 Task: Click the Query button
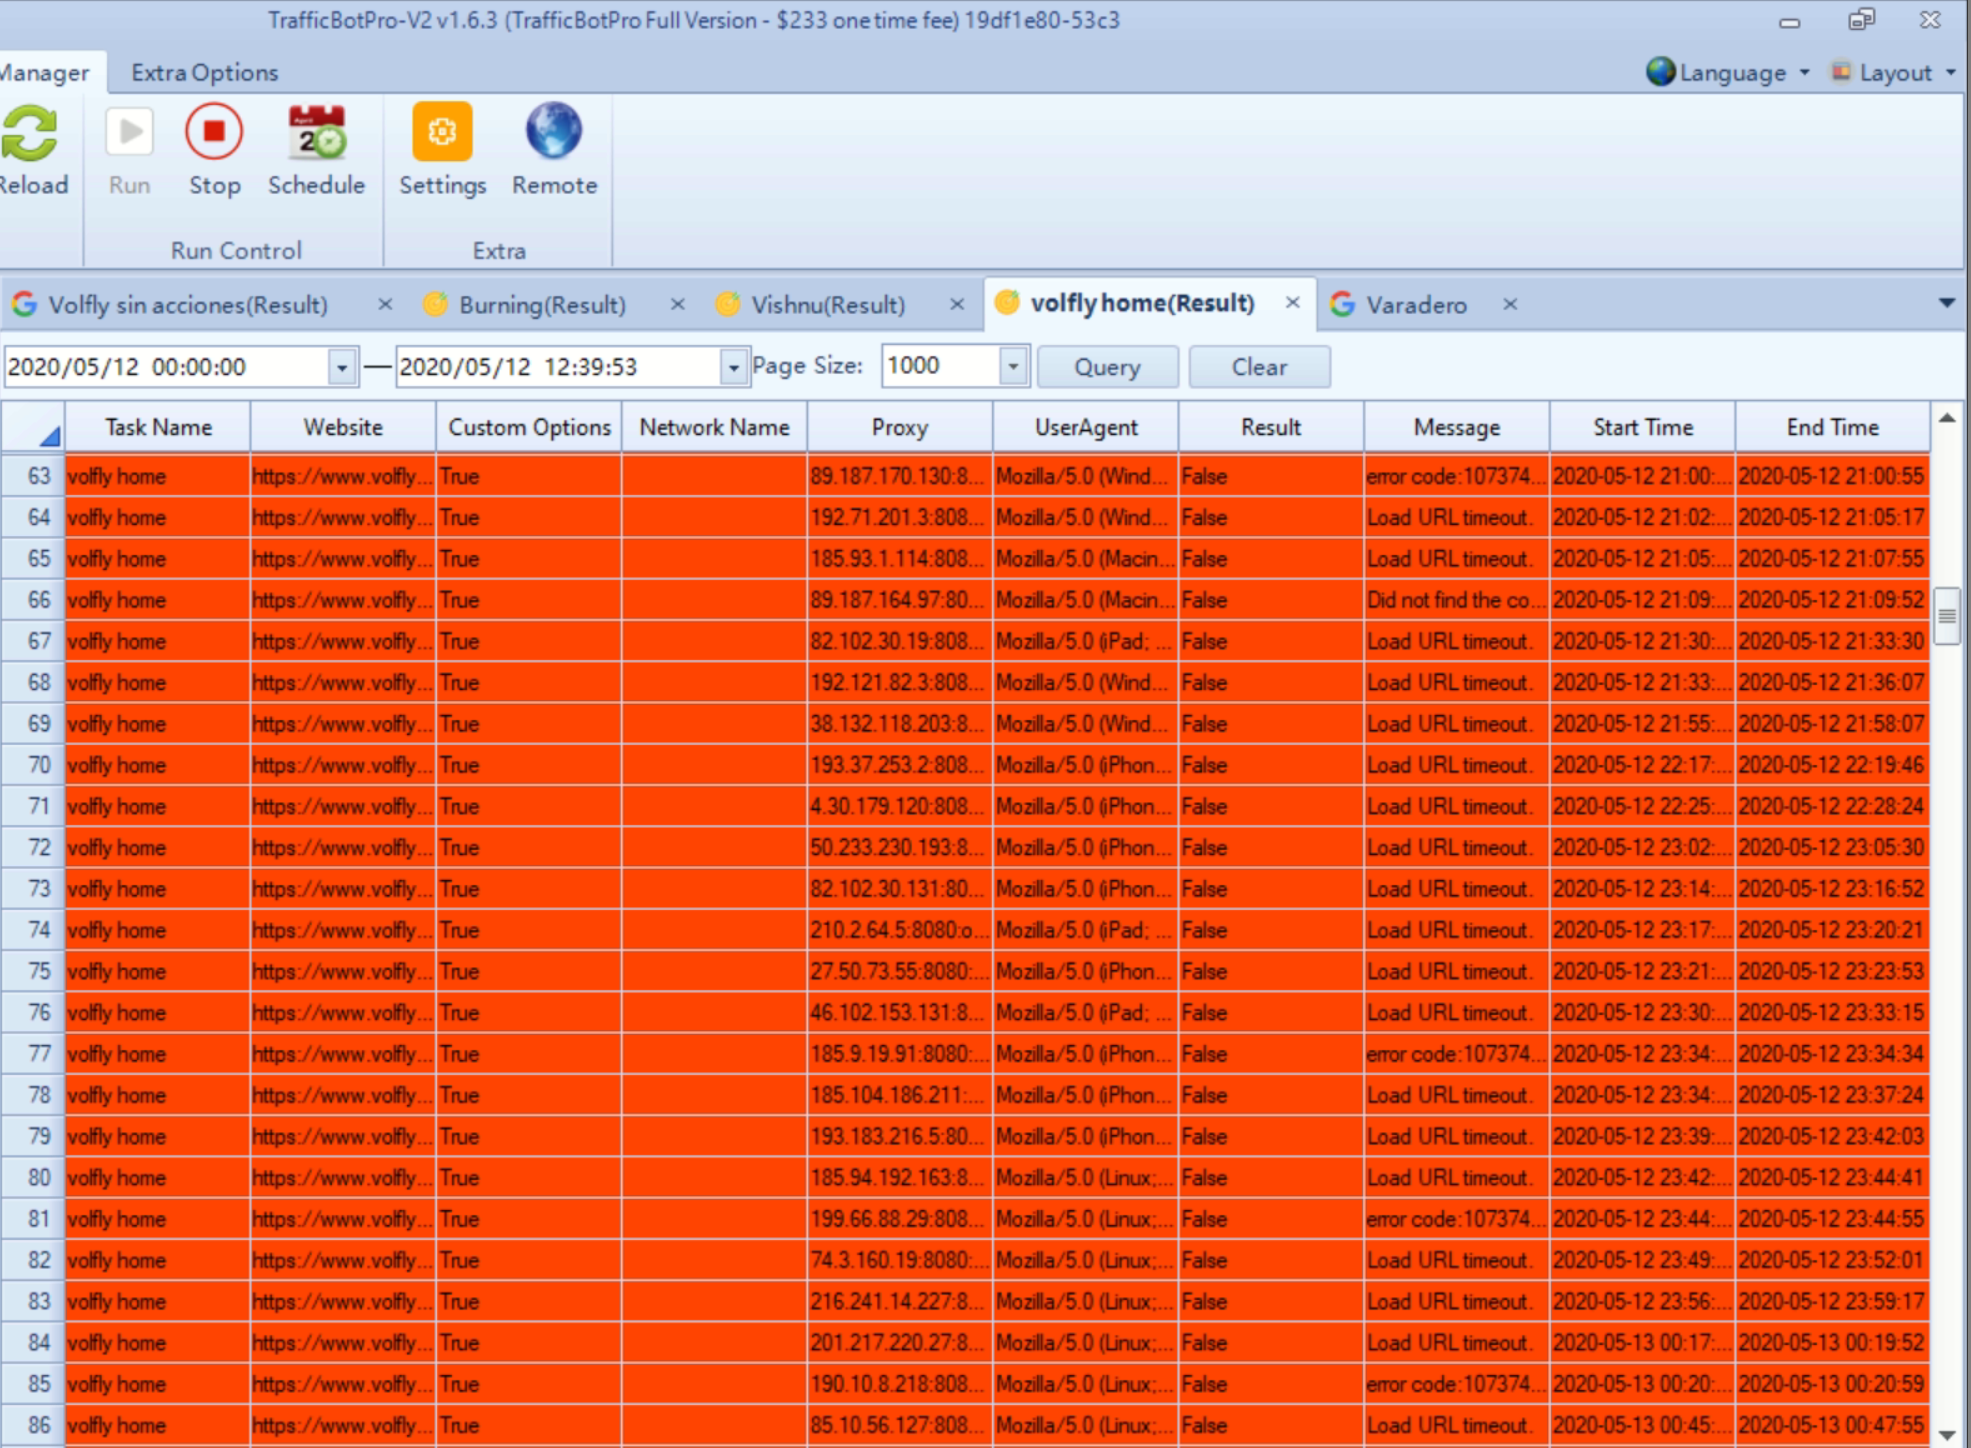[x=1107, y=367]
